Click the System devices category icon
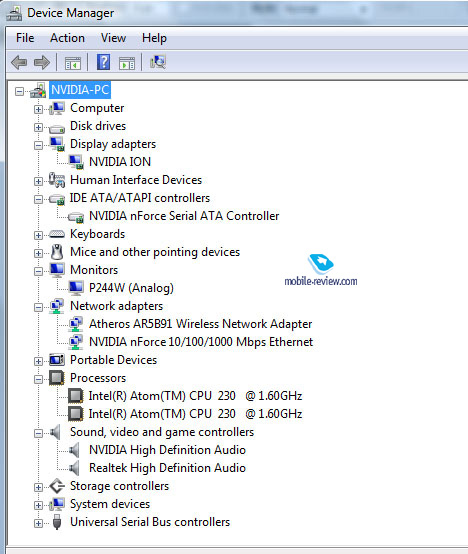 pos(57,504)
